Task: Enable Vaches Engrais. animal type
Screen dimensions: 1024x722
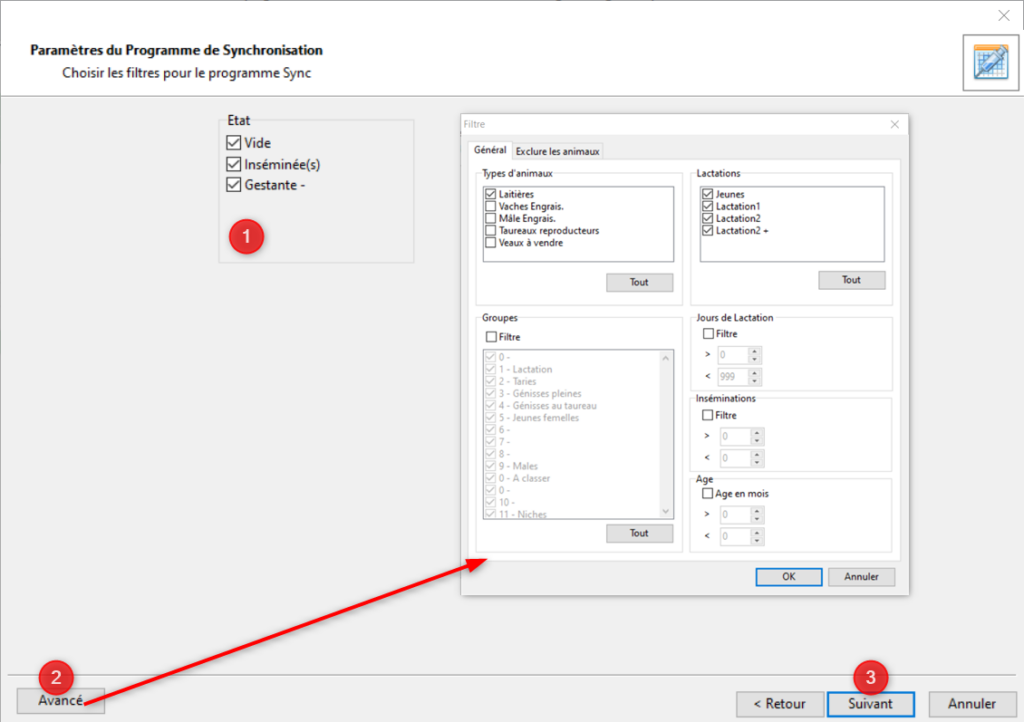Action: coord(490,206)
